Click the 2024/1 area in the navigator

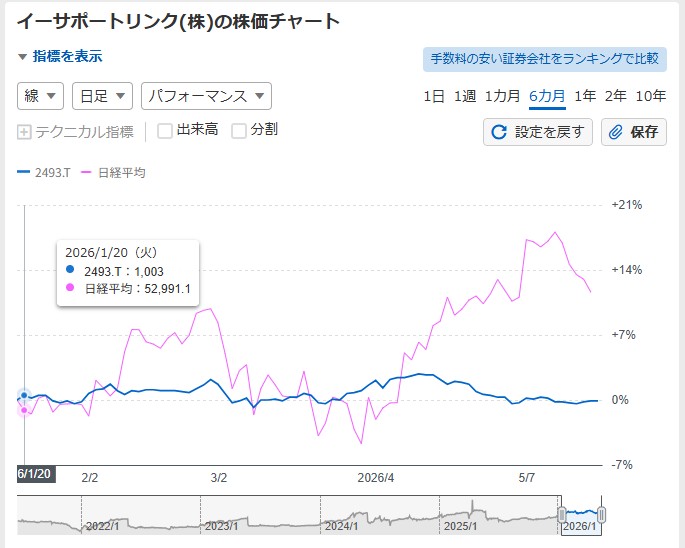point(342,526)
